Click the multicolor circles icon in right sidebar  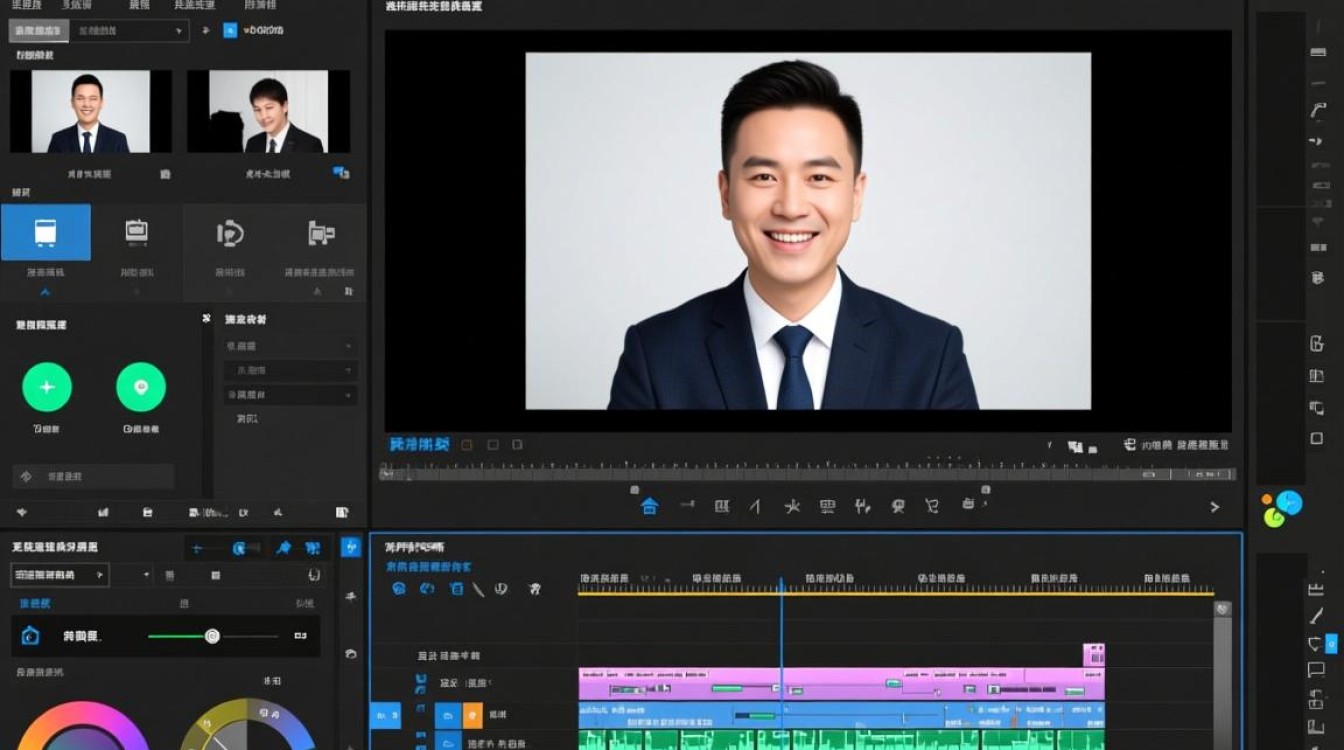[1280, 509]
